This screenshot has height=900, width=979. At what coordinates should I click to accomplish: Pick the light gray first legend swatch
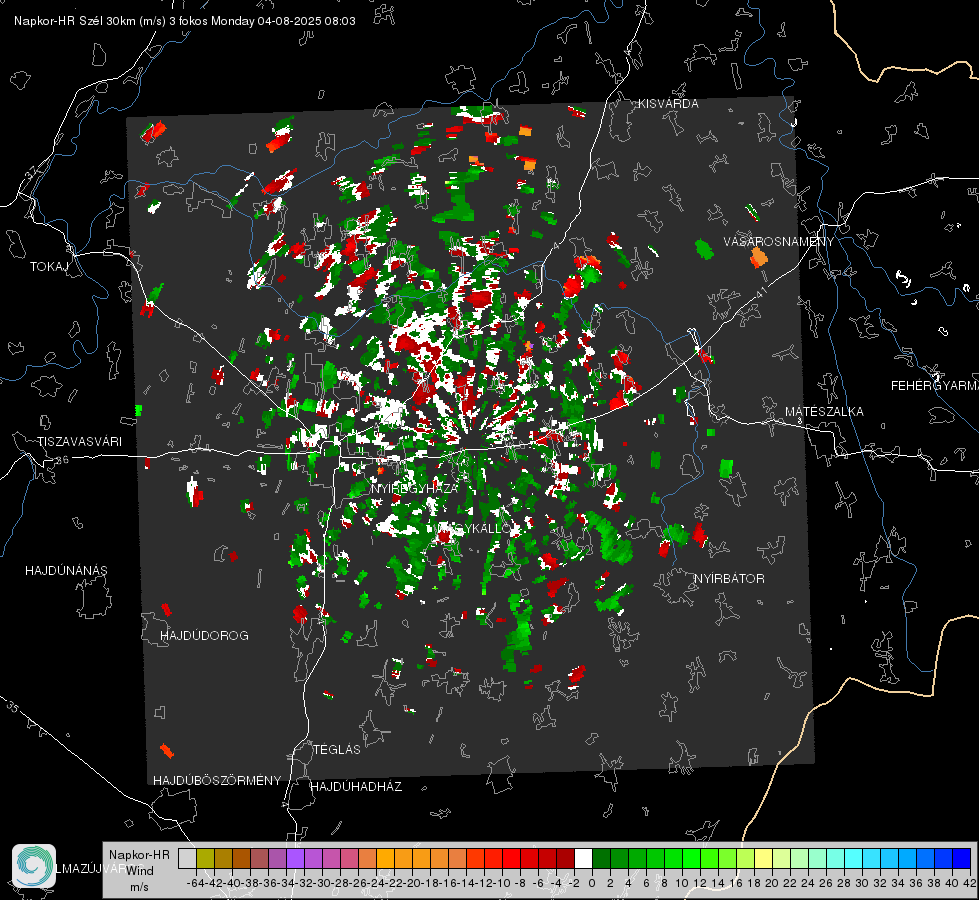(x=187, y=858)
